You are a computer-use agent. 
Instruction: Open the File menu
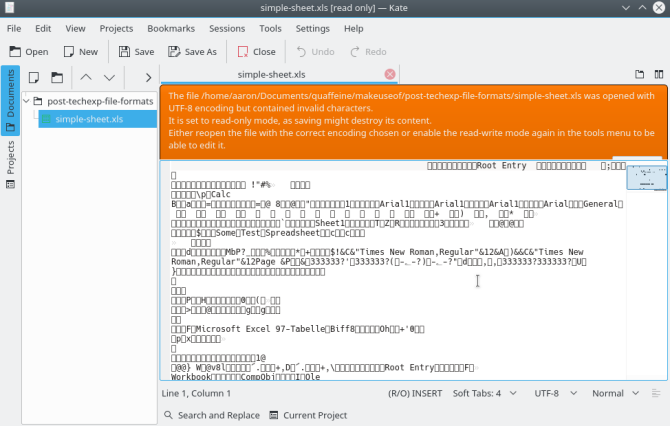tap(14, 29)
